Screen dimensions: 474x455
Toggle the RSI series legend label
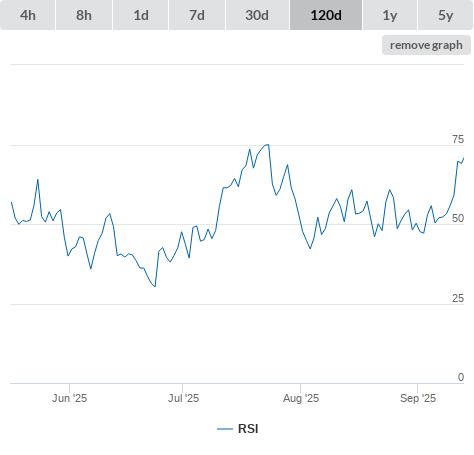coord(248,429)
